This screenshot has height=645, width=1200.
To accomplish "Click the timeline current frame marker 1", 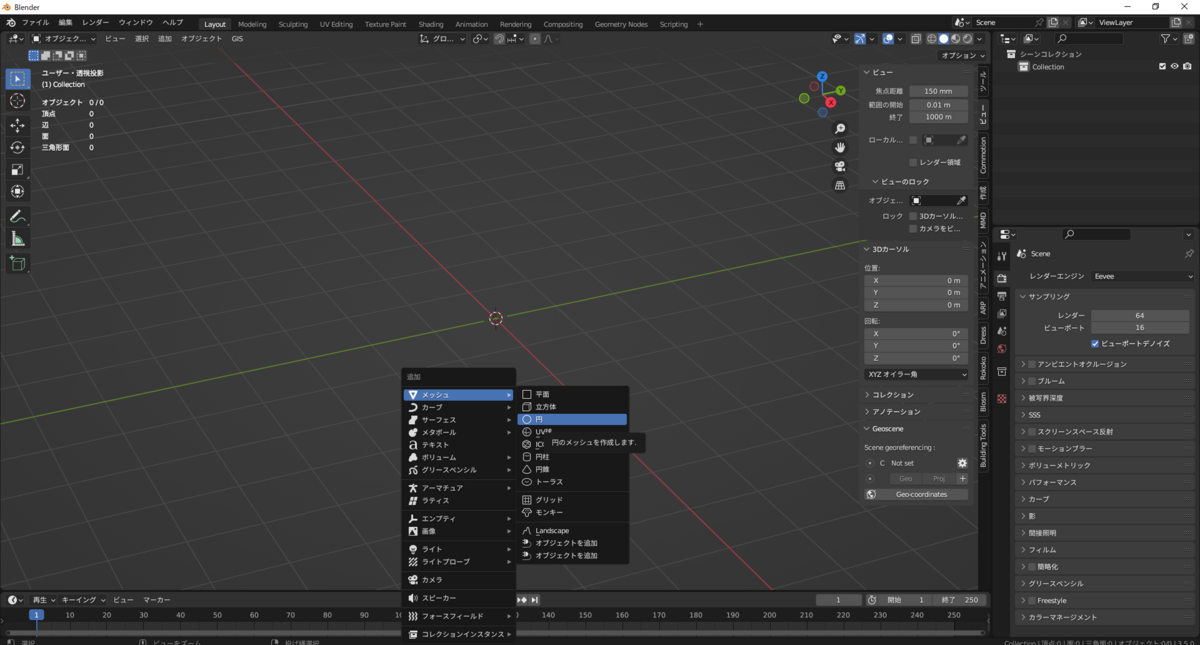I will (x=36, y=615).
